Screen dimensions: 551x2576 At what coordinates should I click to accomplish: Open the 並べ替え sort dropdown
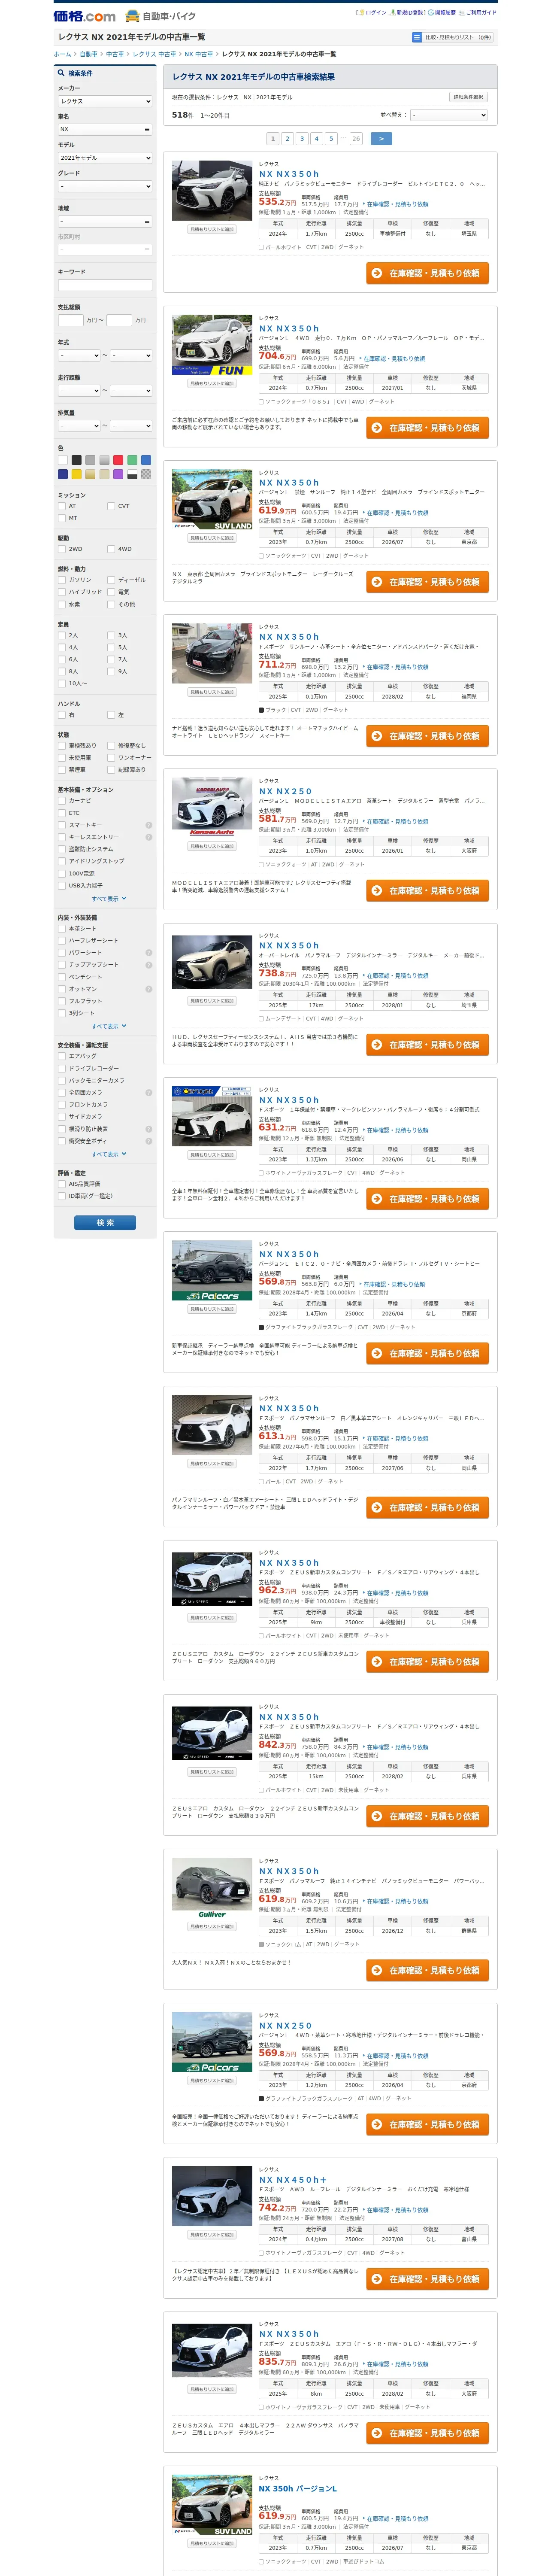tap(448, 115)
